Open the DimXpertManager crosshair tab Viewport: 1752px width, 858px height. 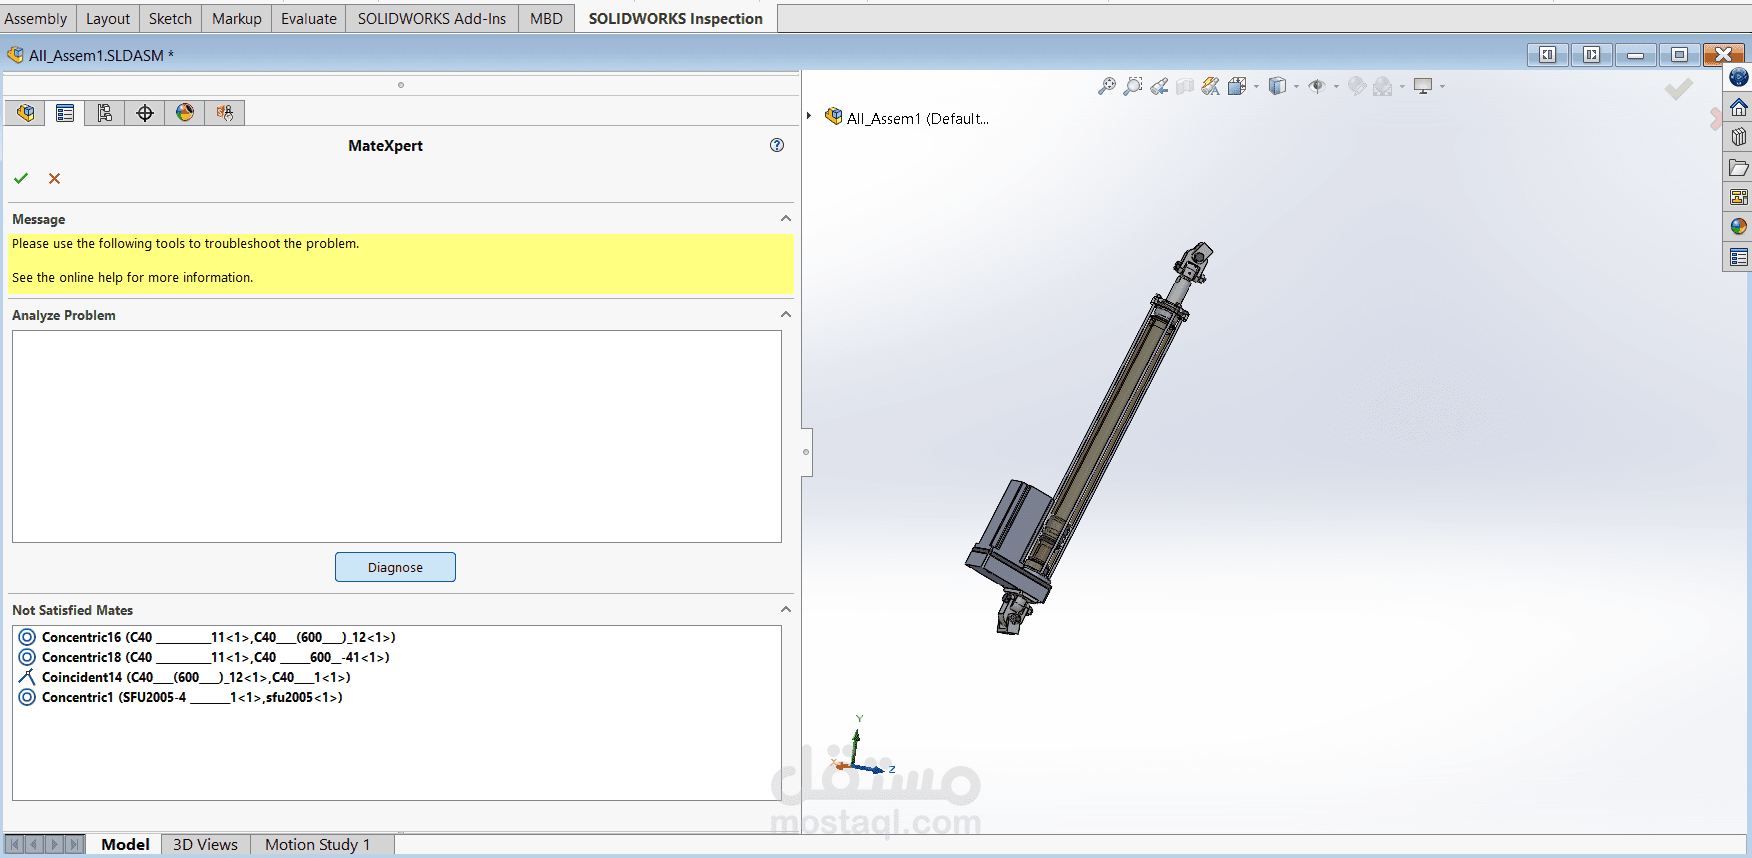145,113
